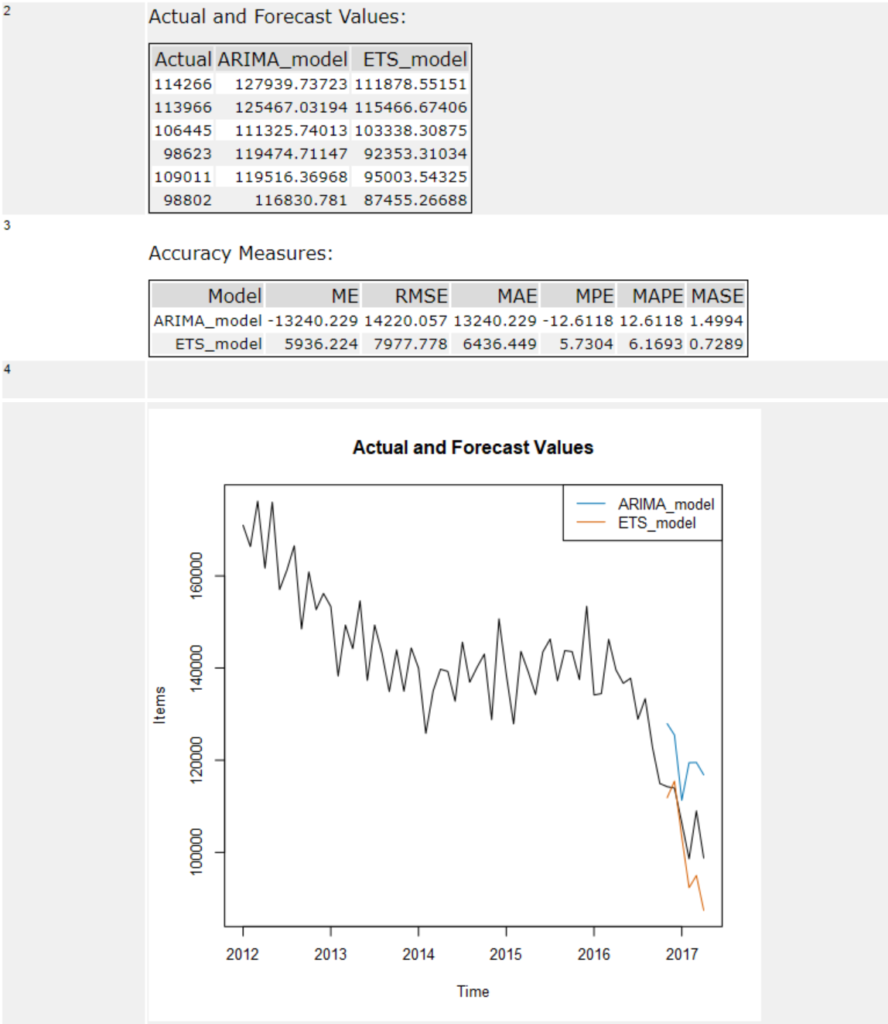
Task: Click ARIMA_model entry in chart legend
Action: 666,504
